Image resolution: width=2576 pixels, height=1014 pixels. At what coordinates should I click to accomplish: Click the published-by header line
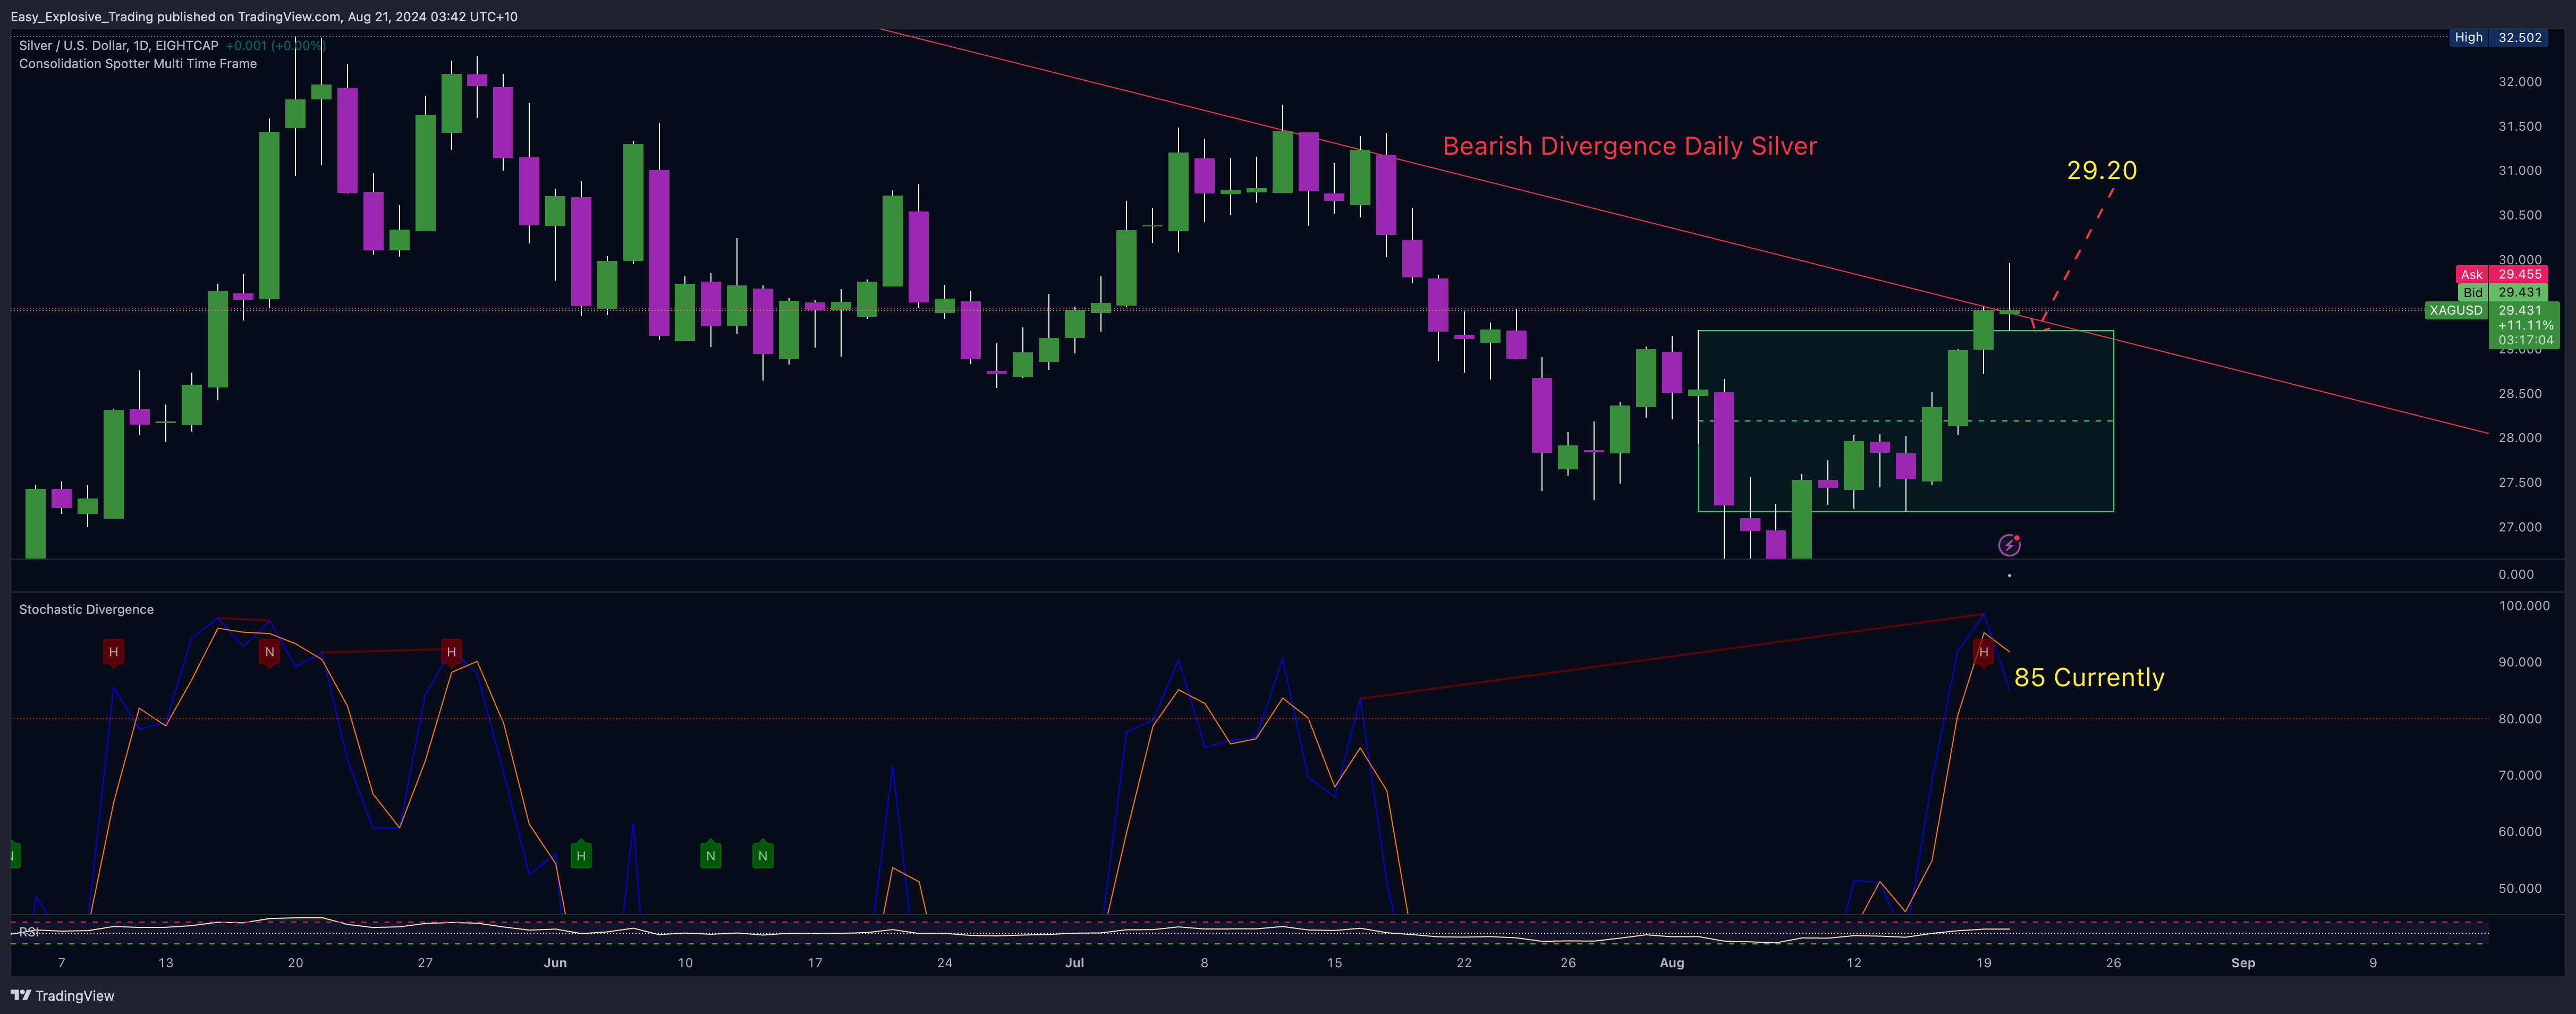click(264, 16)
